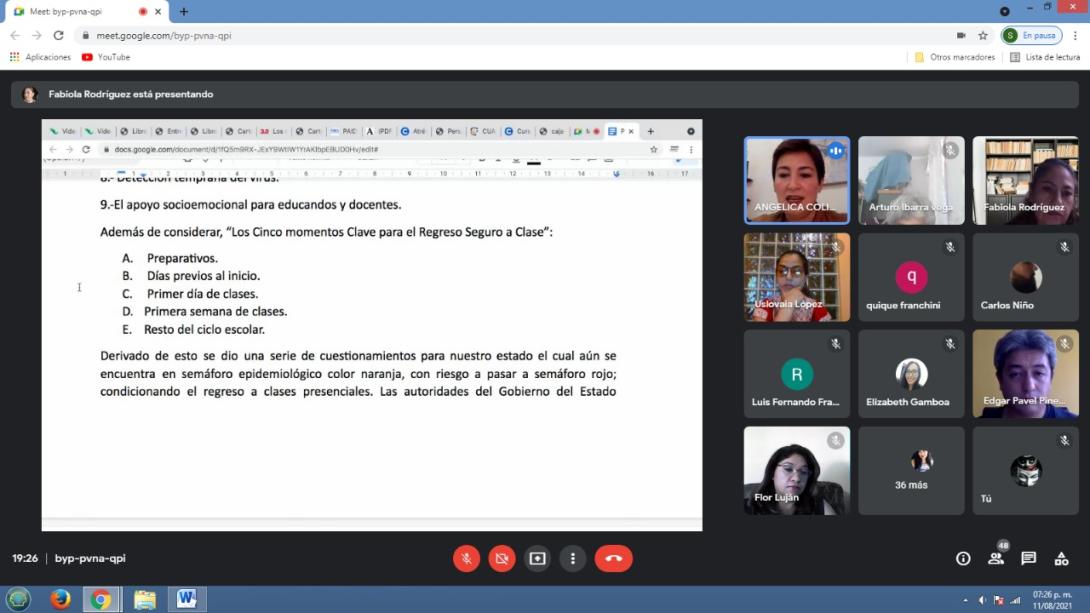Show the participants list panel
The width and height of the screenshot is (1090, 613).
click(995, 558)
